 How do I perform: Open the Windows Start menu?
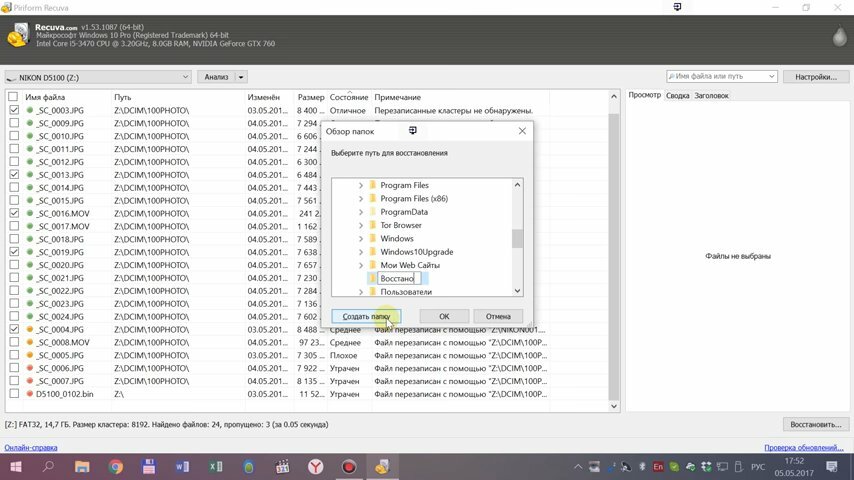[16, 467]
